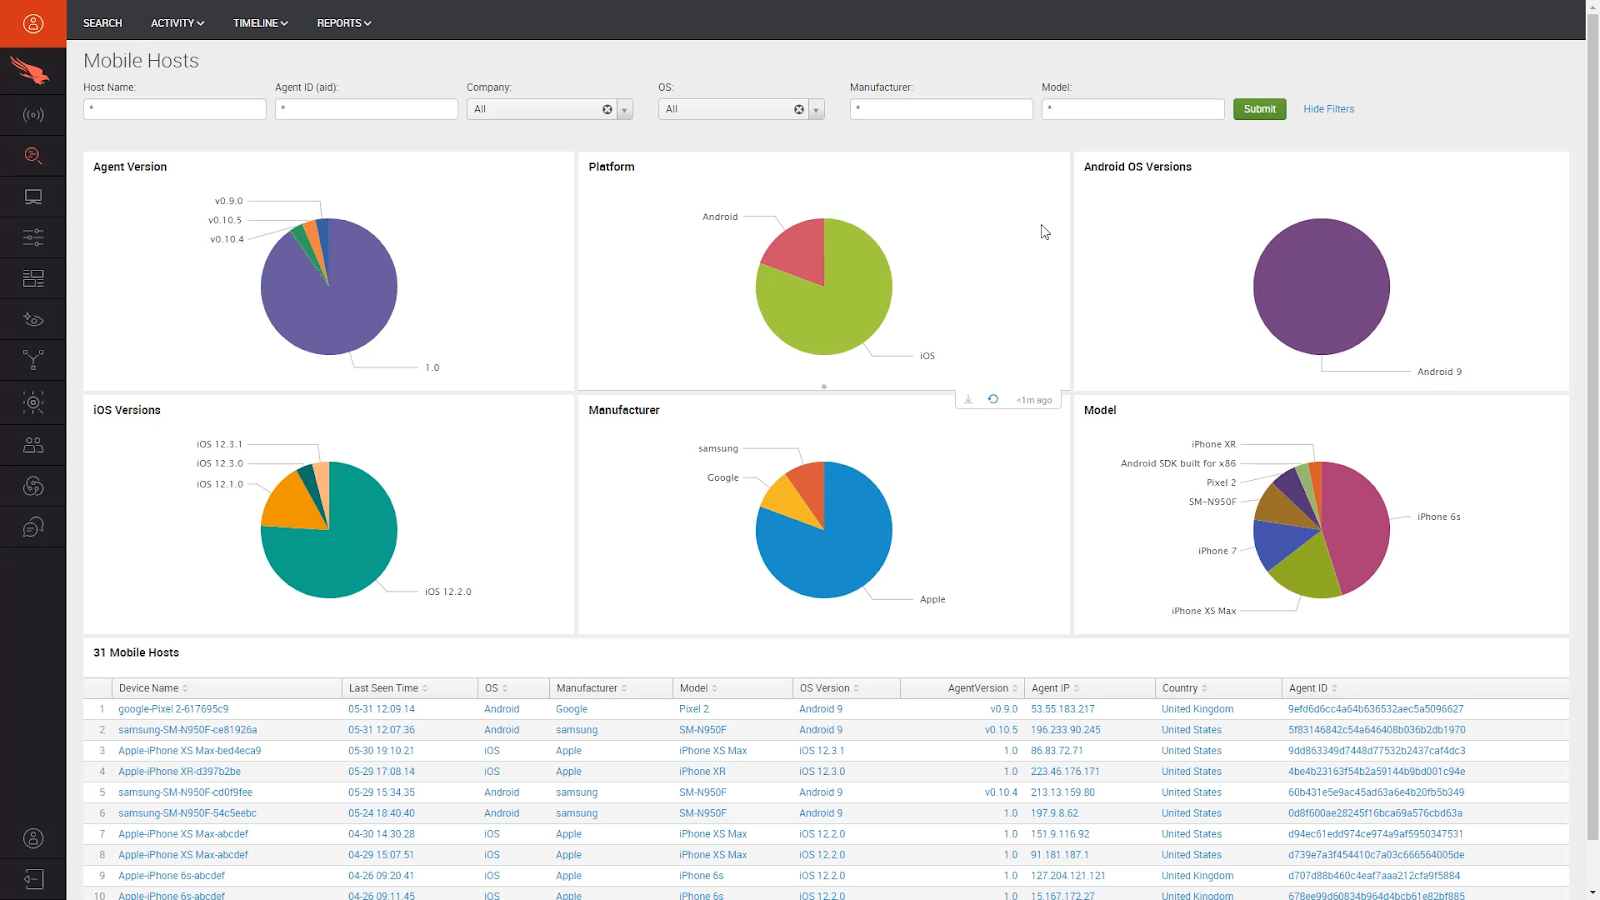Open the branching graph sidebar icon
Screen dimensions: 1600x900
coord(33,360)
